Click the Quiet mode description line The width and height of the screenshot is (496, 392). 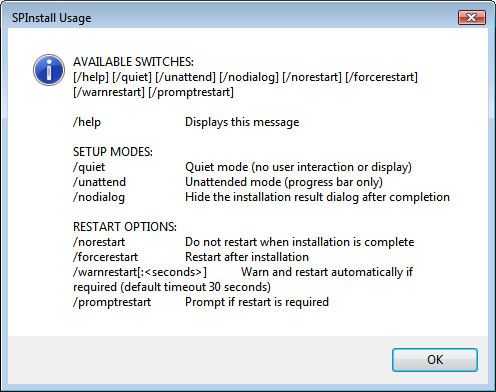298,167
